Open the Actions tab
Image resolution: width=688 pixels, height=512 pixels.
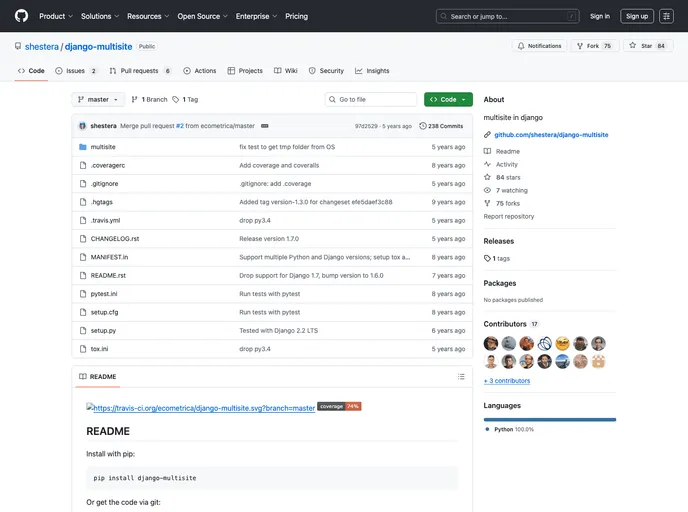[x=200, y=71]
